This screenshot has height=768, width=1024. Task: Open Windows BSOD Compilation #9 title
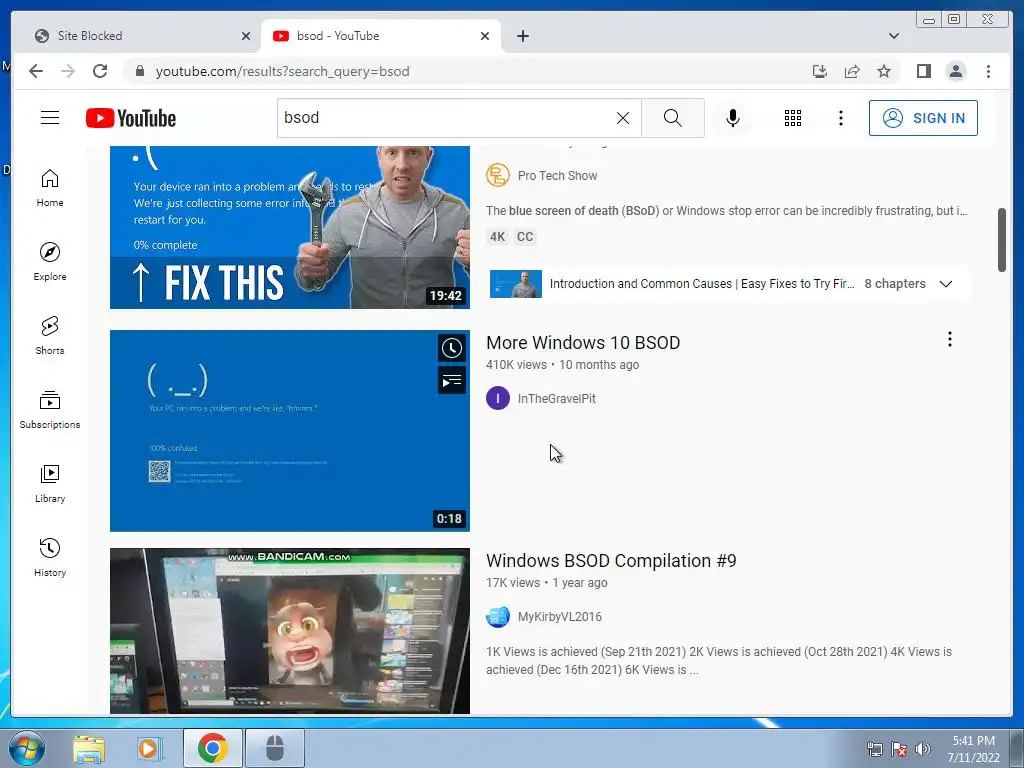coord(611,560)
